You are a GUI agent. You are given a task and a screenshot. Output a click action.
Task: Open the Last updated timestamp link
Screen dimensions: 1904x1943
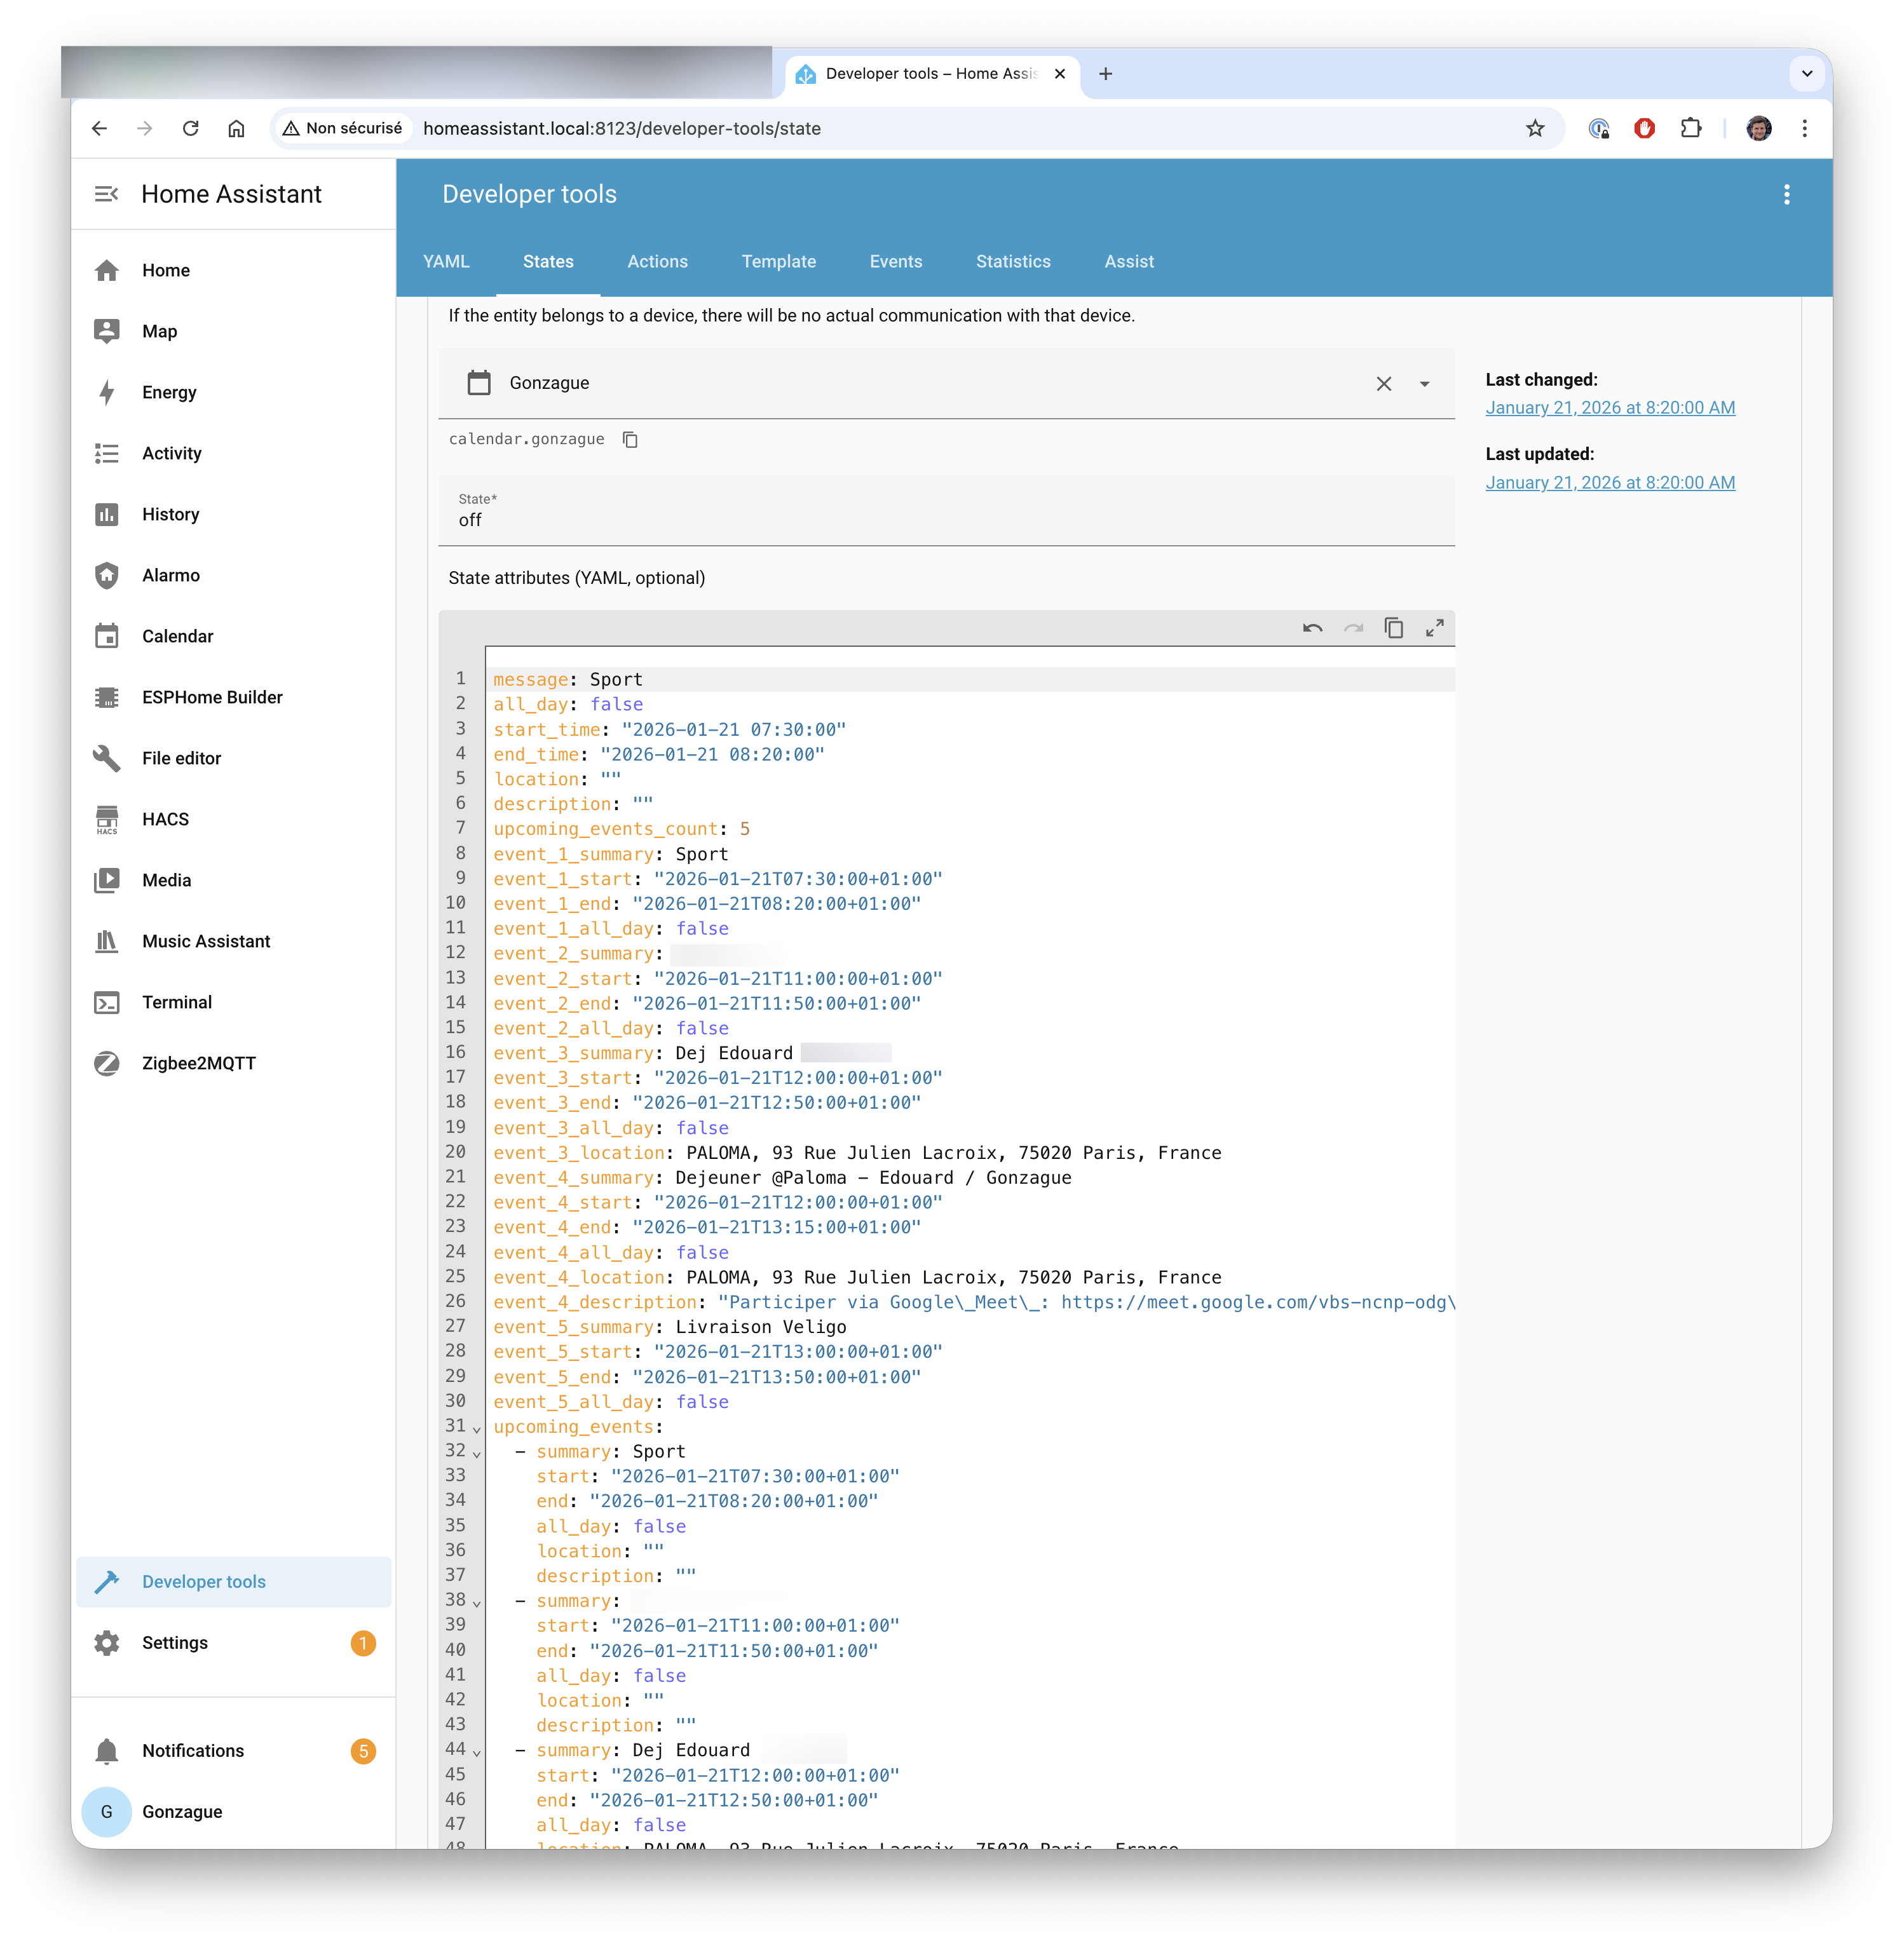[1609, 483]
